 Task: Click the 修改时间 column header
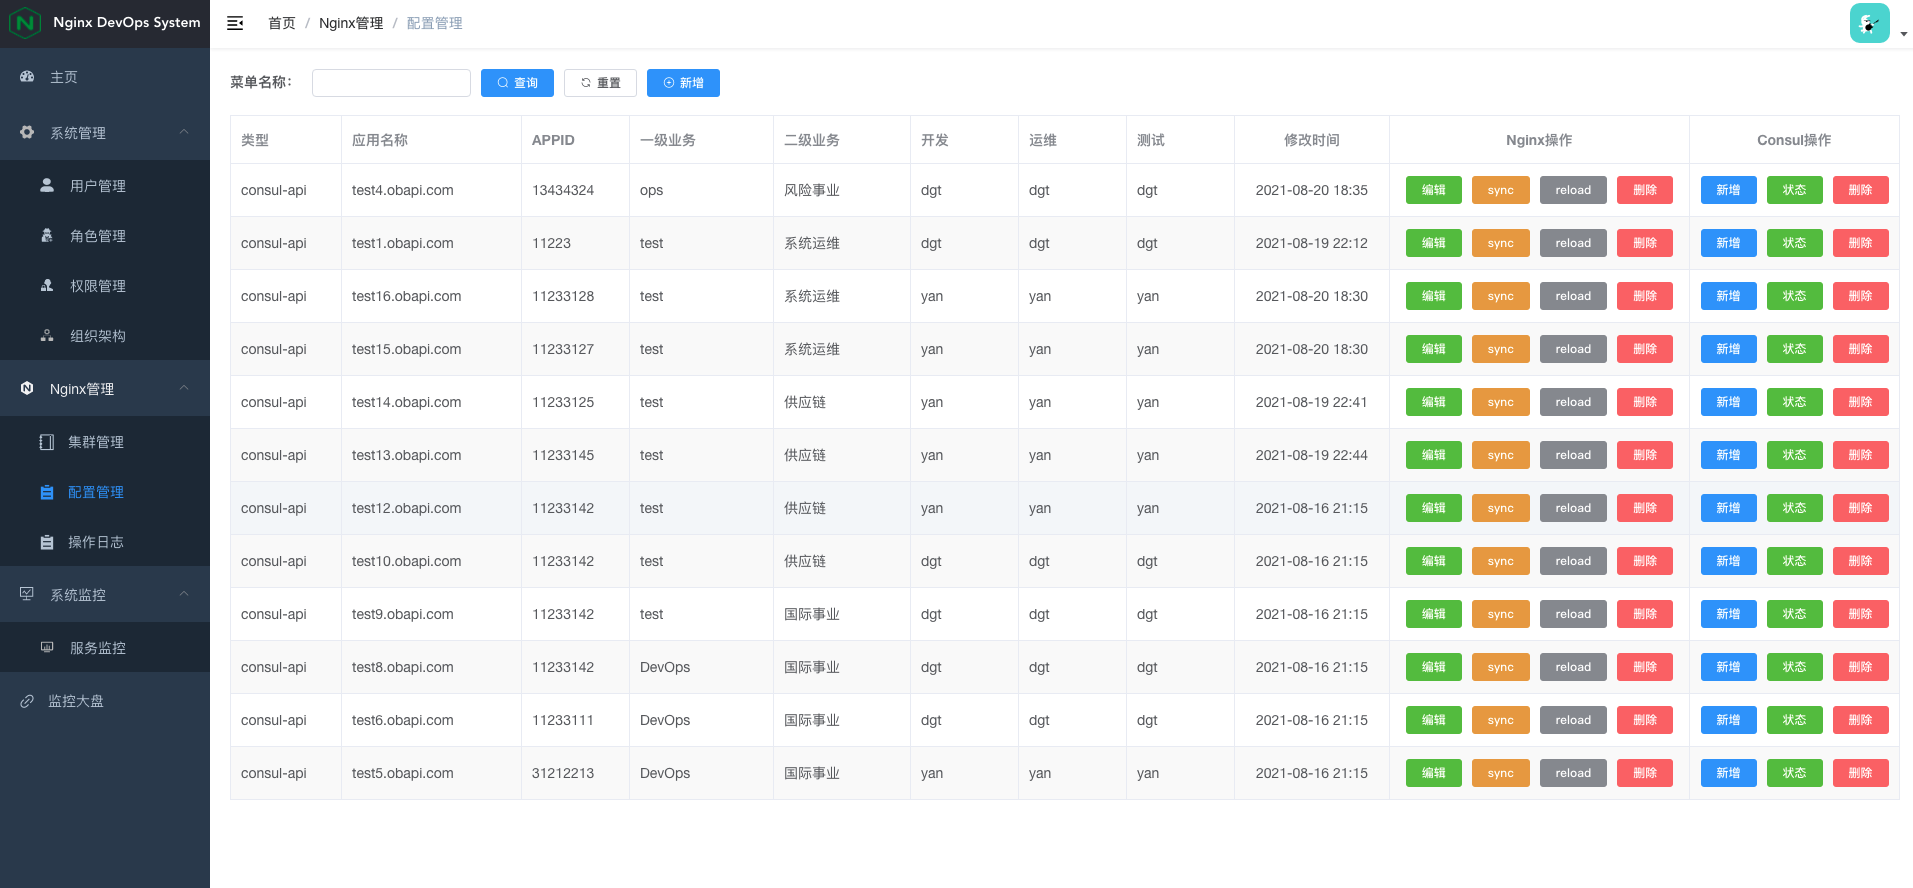1311,140
